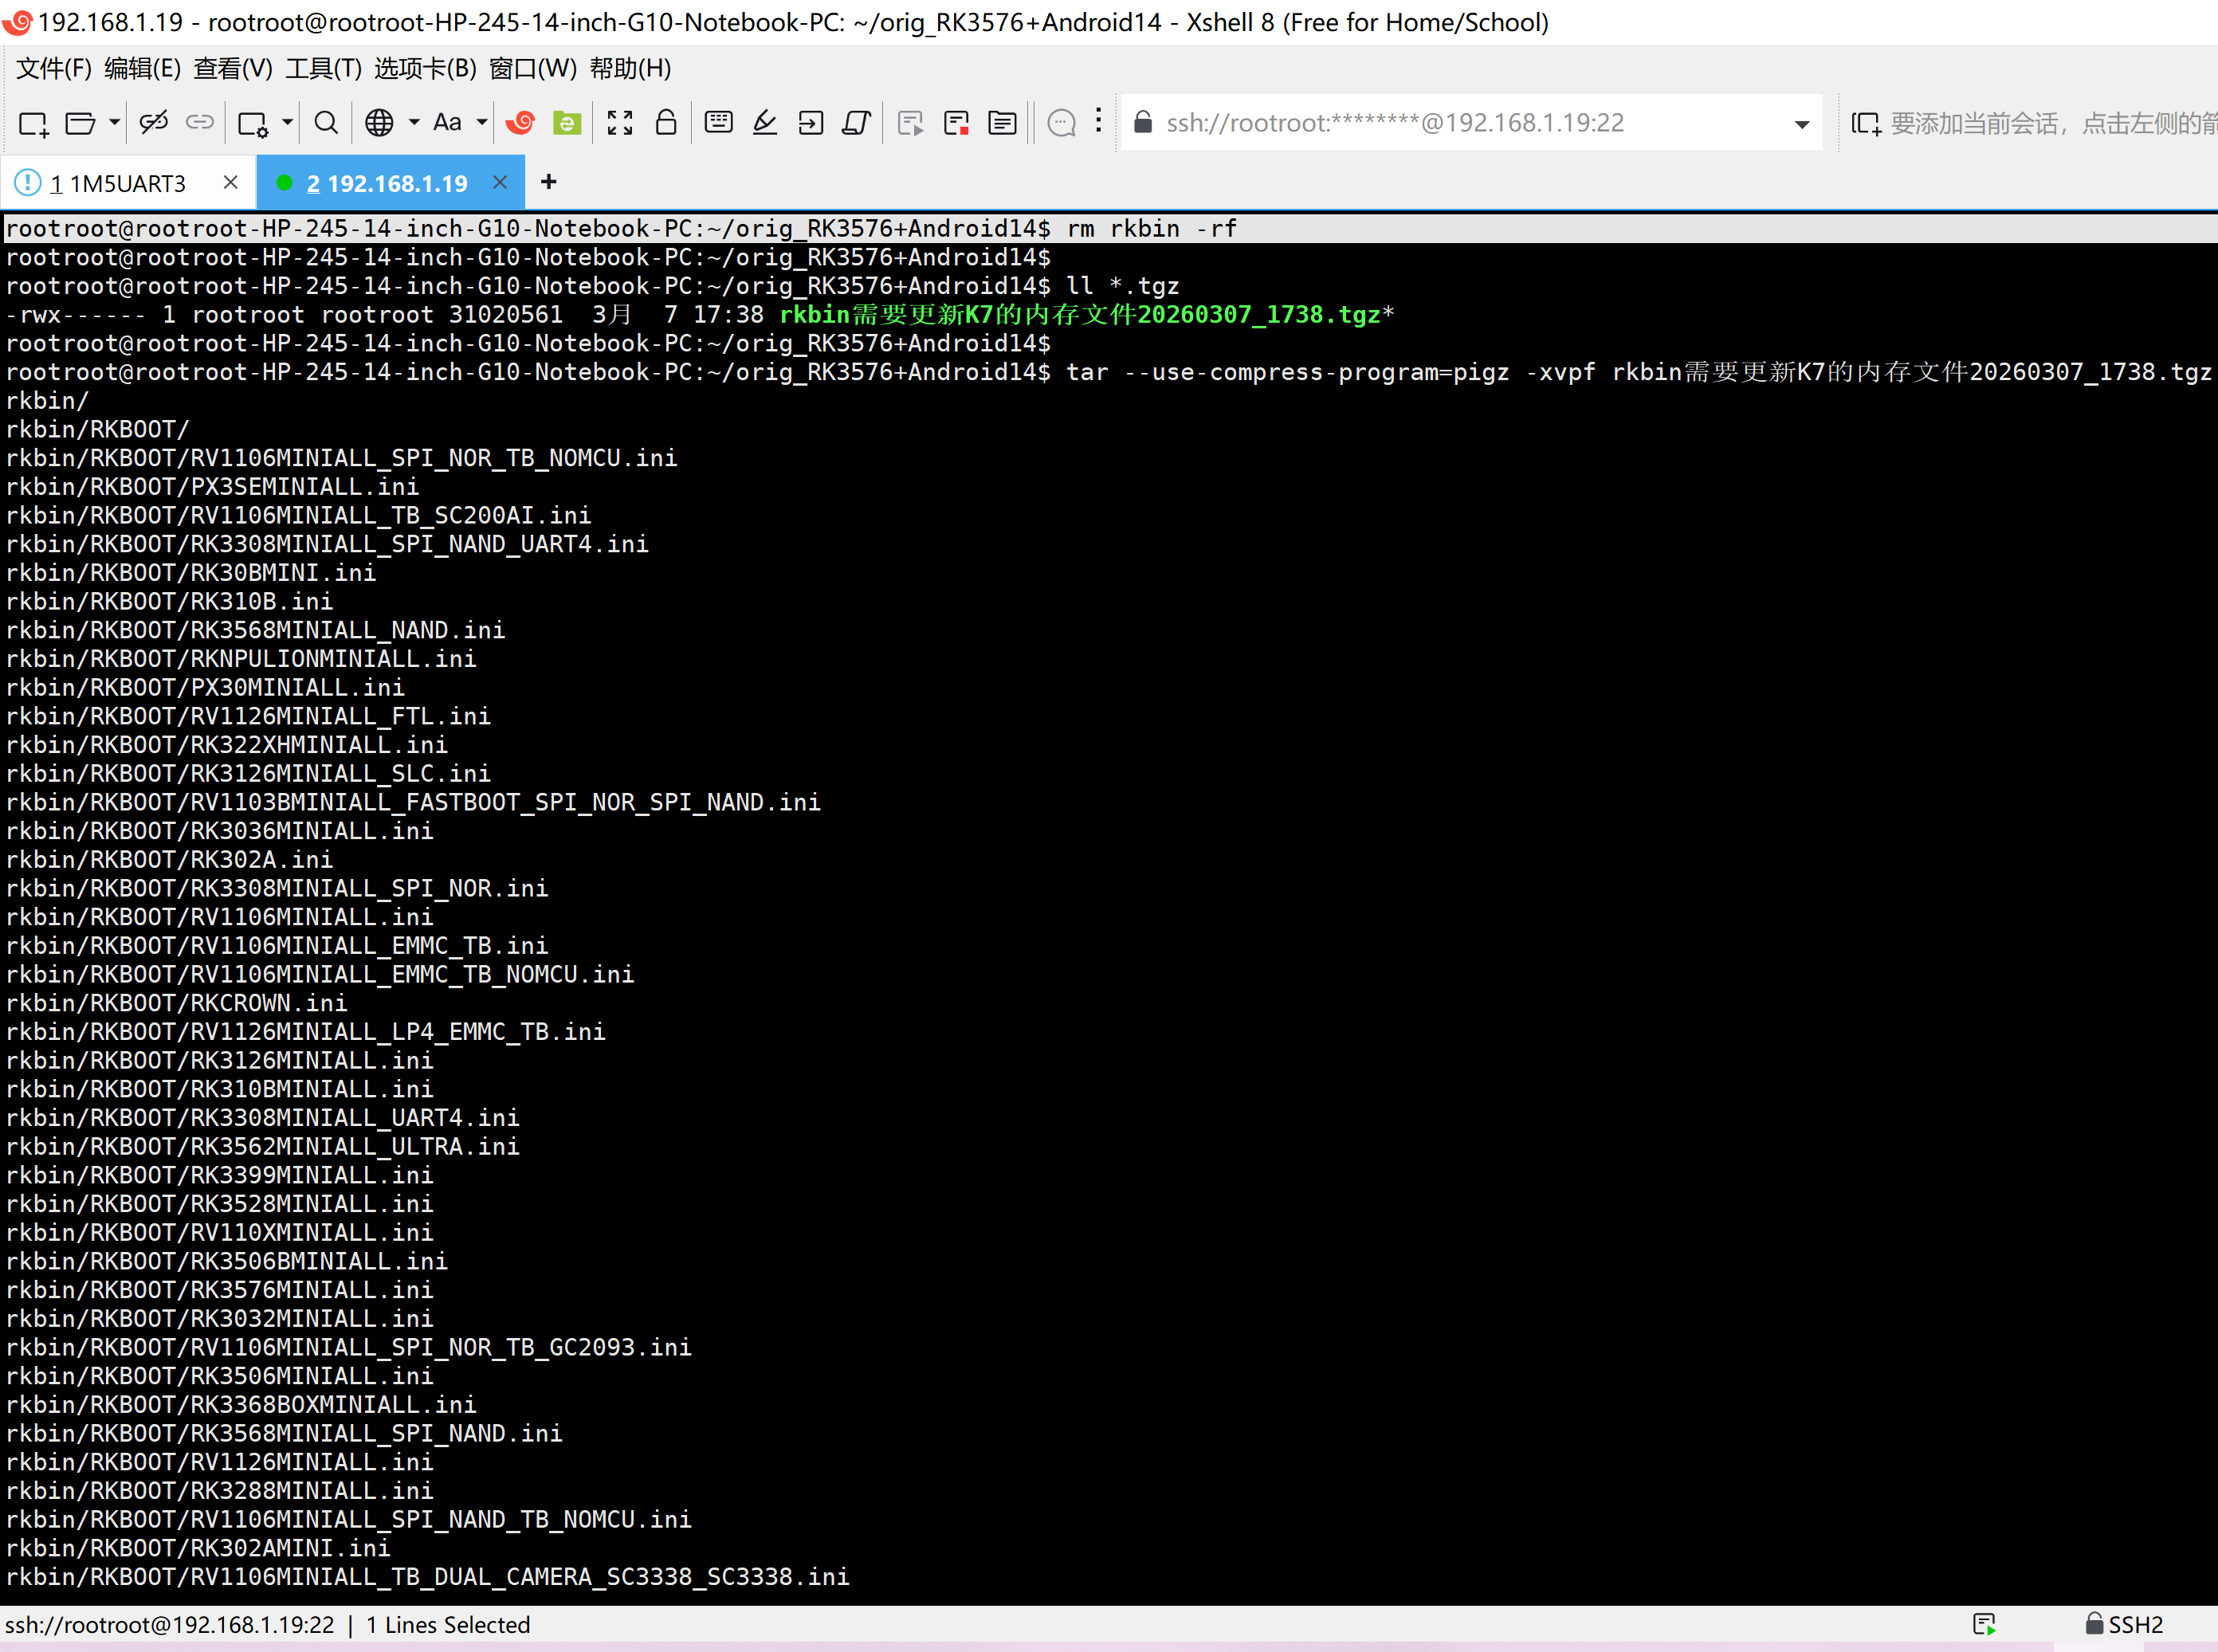The image size is (2218, 1652).
Task: Expand the font Aa dropdown arrow
Action: 482,123
